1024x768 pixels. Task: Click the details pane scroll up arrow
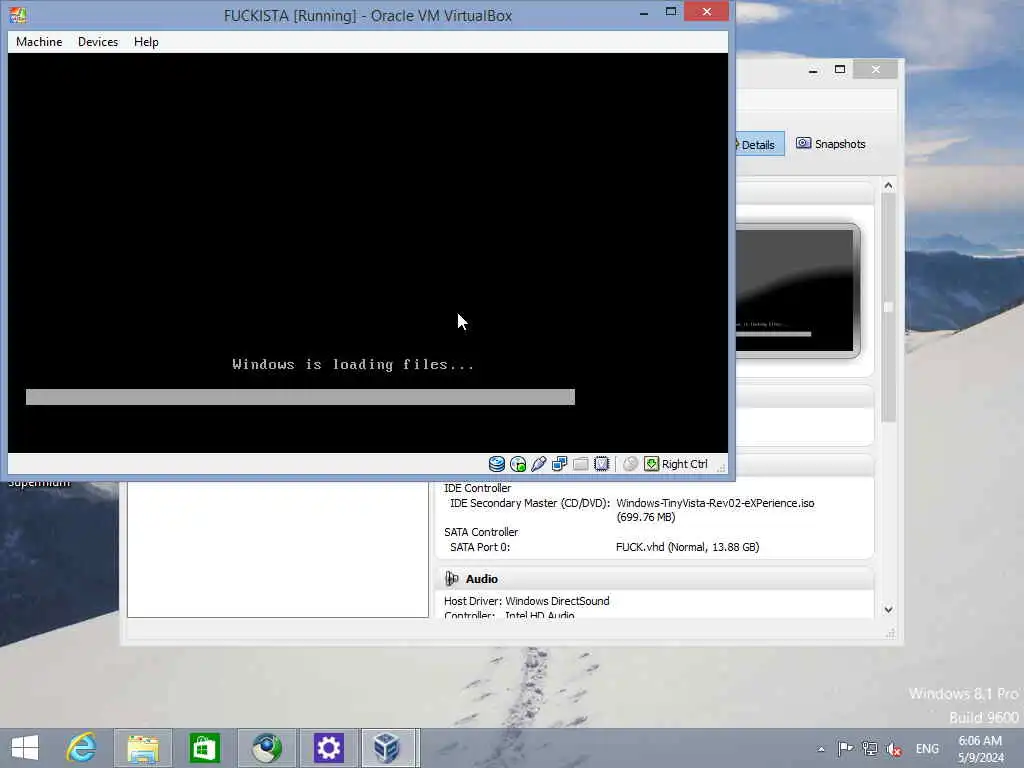(888, 185)
